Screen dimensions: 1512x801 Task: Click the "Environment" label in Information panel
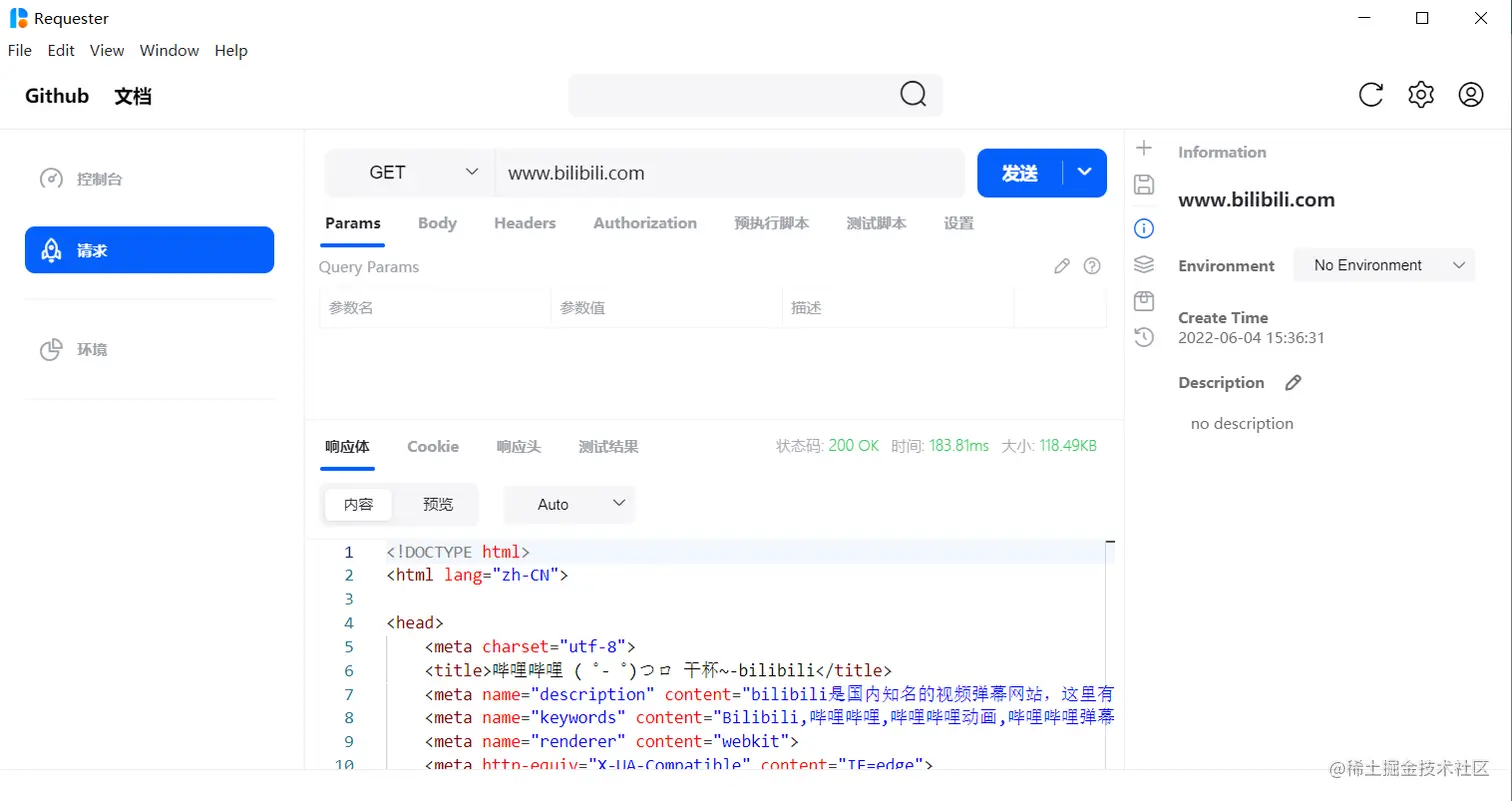point(1226,266)
